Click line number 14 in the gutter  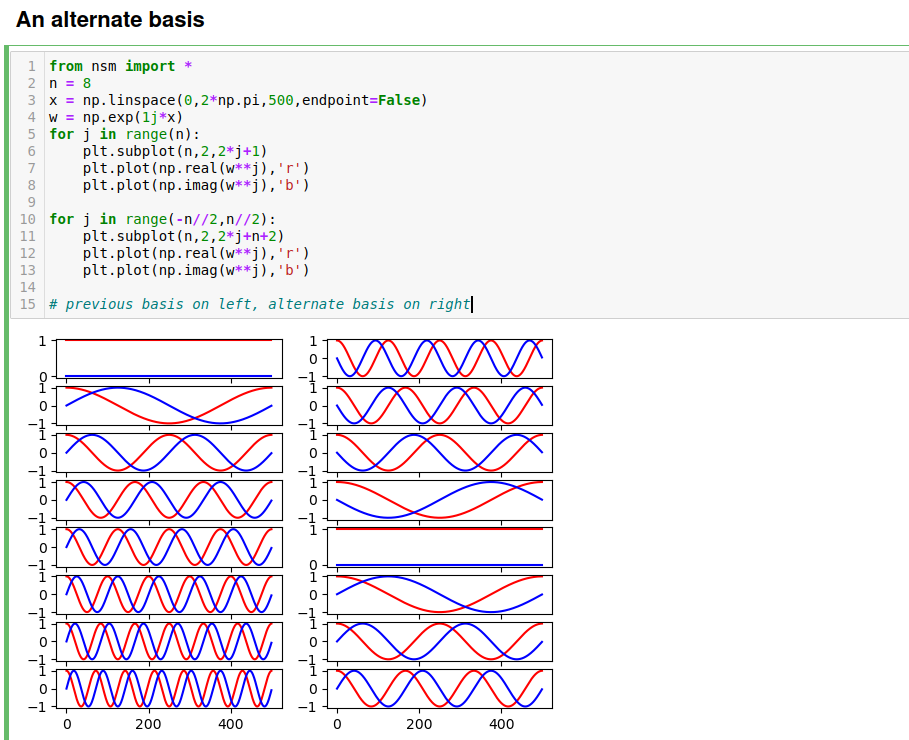(x=27, y=287)
